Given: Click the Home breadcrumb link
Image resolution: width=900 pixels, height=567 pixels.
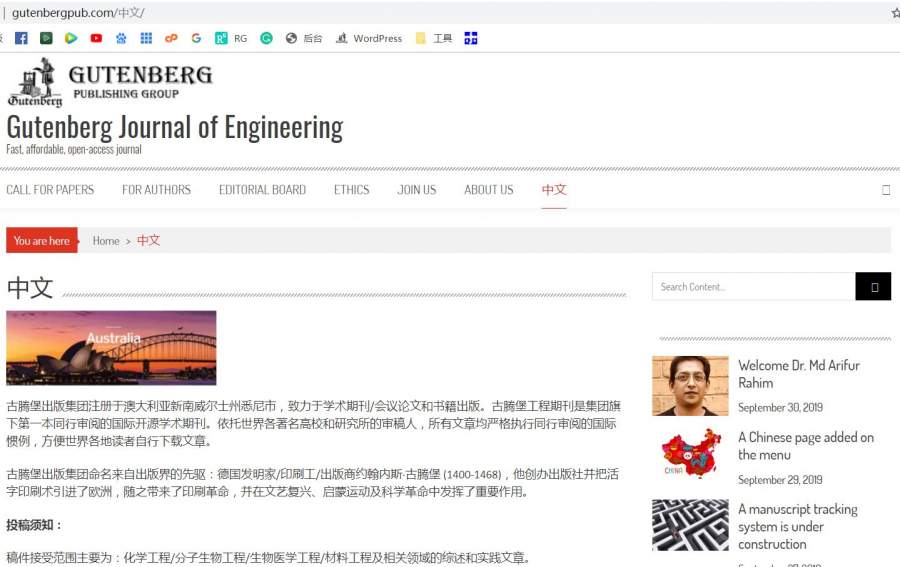Looking at the screenshot, I should (106, 241).
